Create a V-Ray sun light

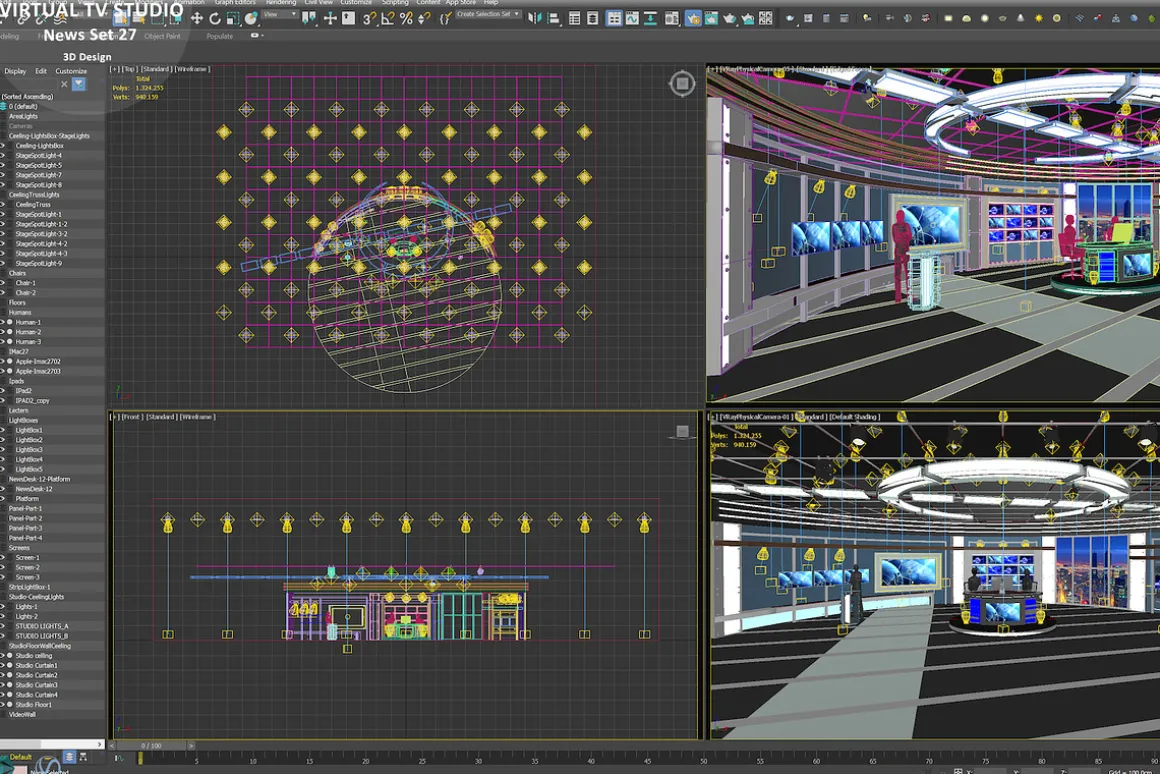1039,18
